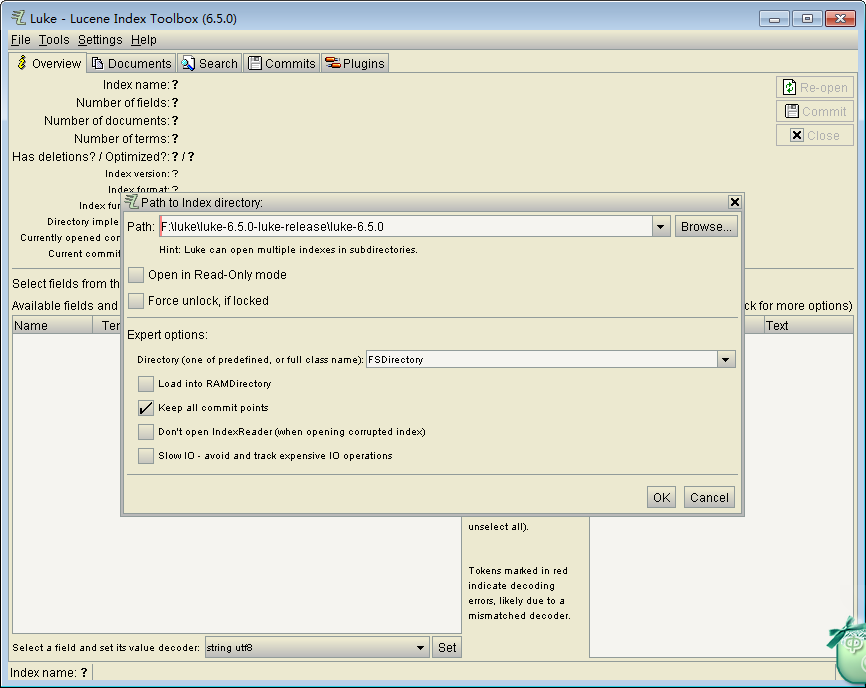Click the Re-open button refresh icon
The image size is (866, 688).
click(x=789, y=87)
